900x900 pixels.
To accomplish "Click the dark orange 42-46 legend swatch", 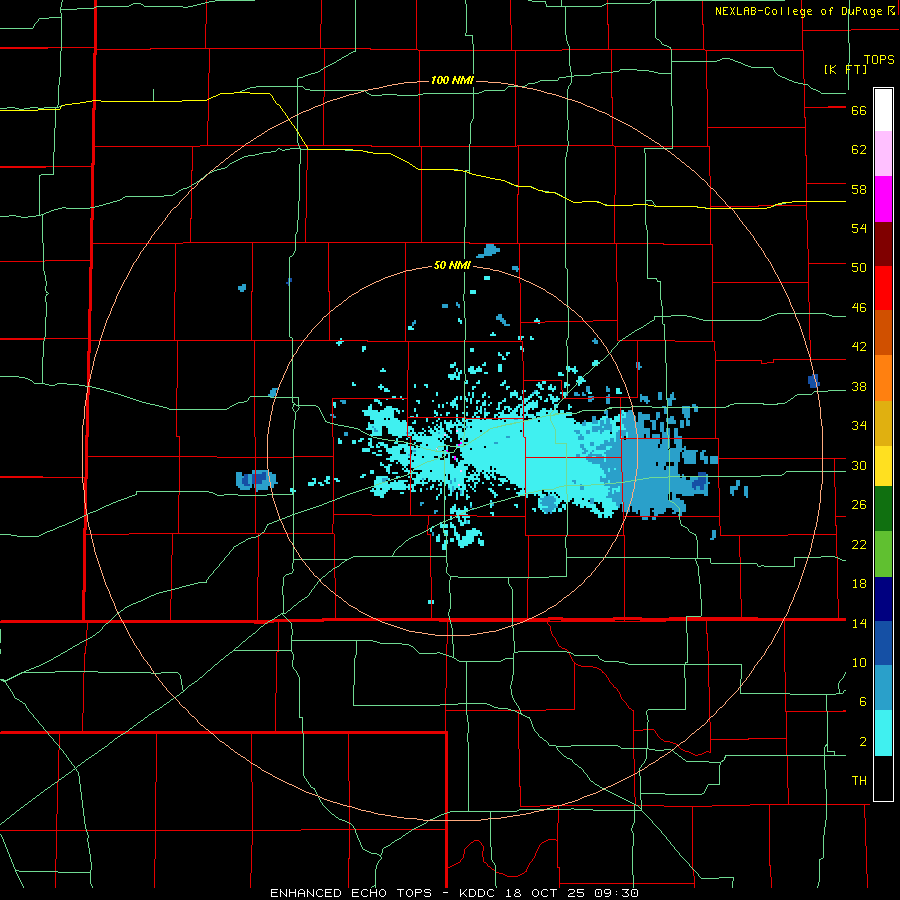I will coord(883,333).
